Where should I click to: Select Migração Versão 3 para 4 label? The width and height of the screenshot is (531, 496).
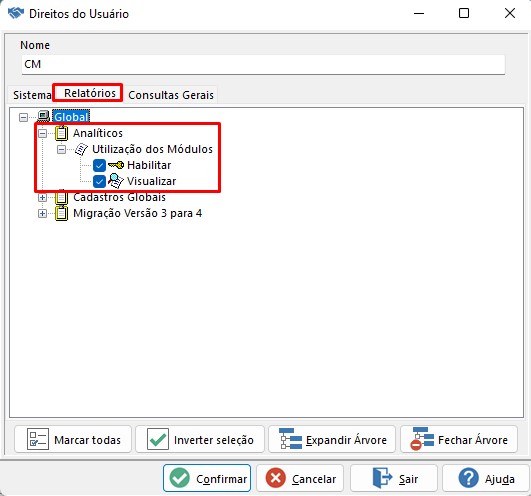(137, 213)
